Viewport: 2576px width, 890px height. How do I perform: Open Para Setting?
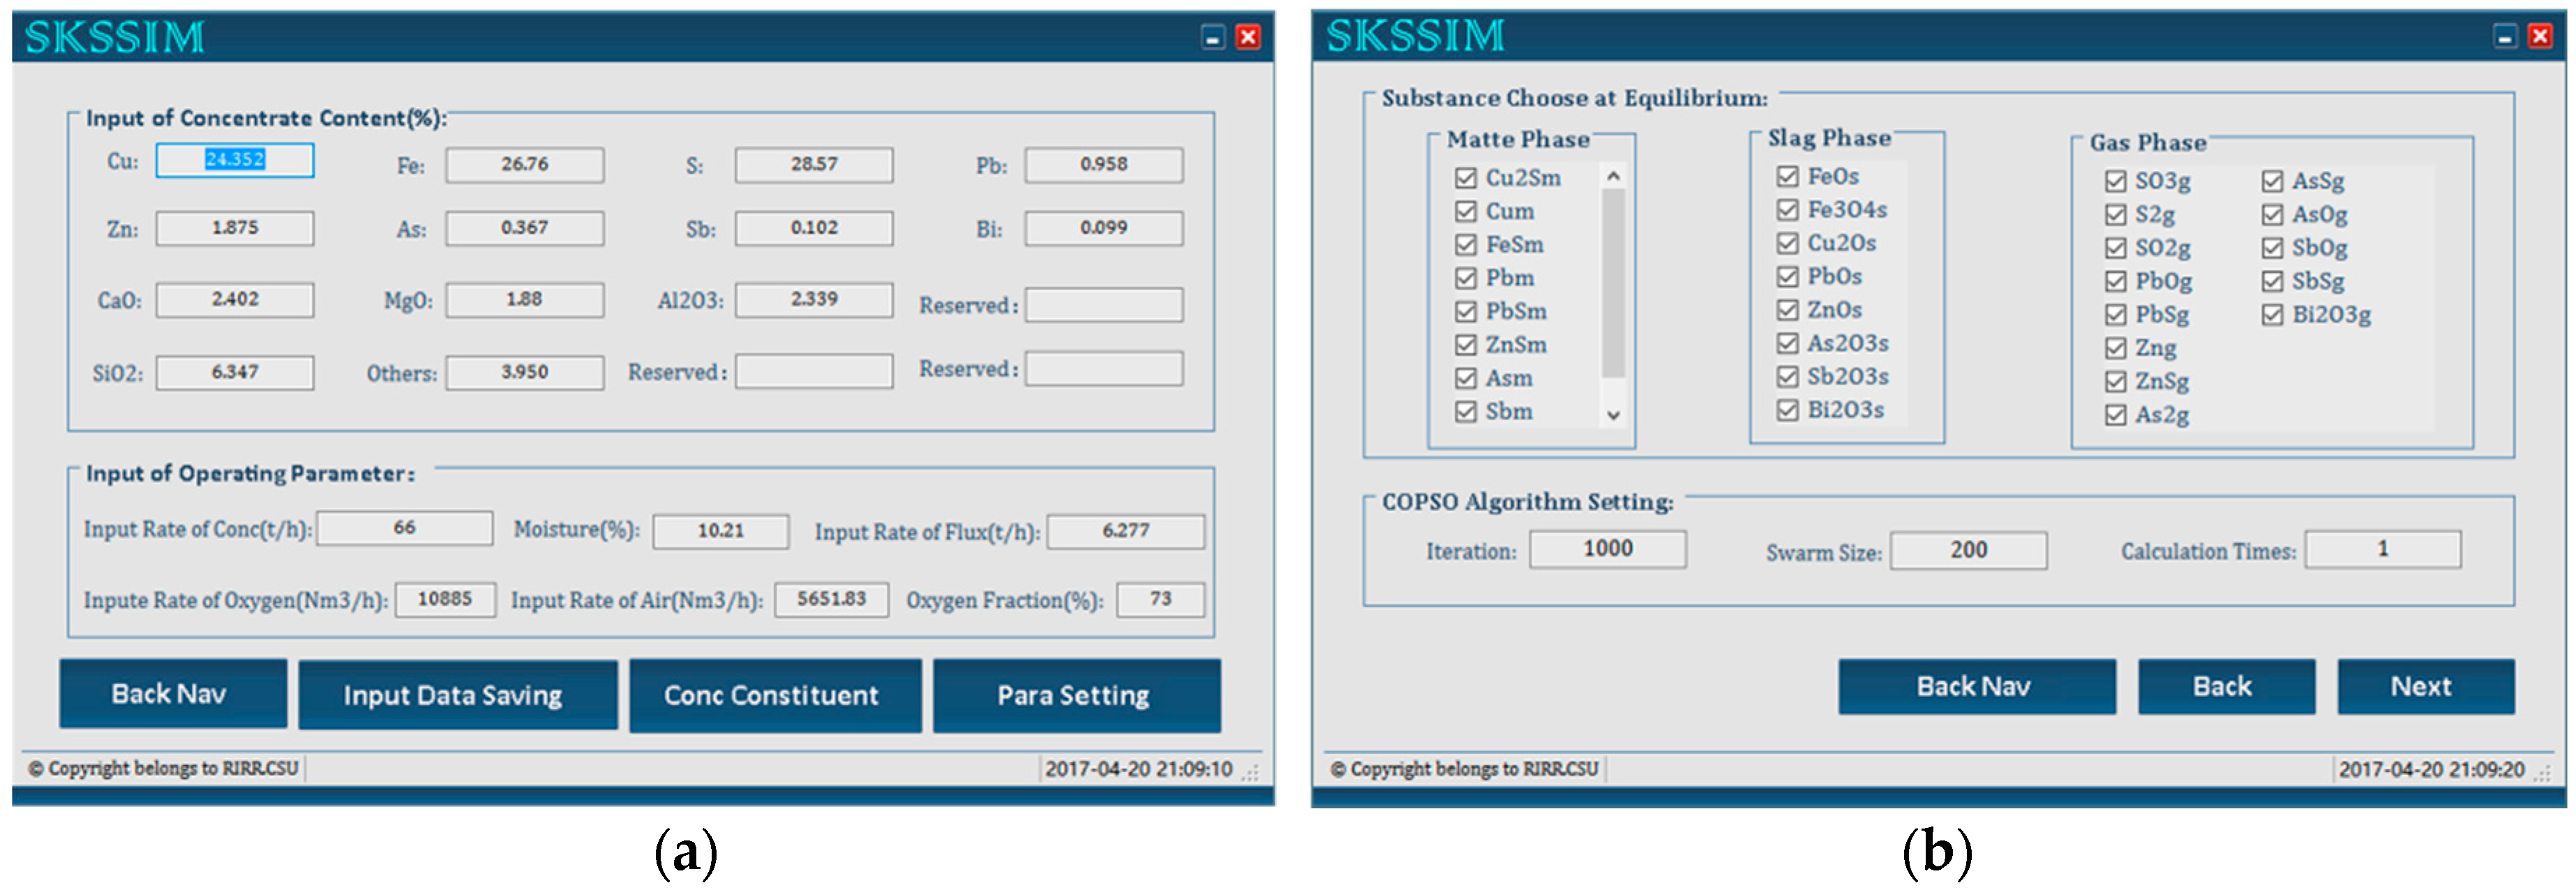(1075, 695)
